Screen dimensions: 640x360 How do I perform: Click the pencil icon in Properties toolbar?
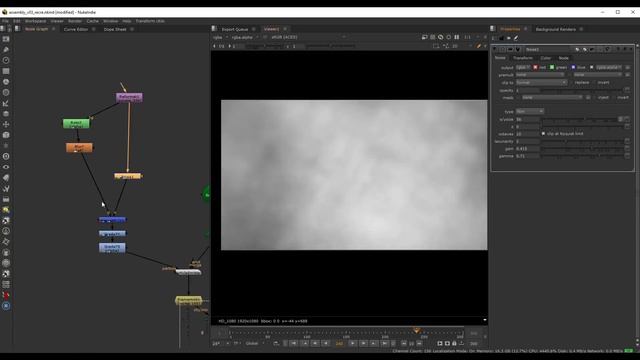pos(516,38)
